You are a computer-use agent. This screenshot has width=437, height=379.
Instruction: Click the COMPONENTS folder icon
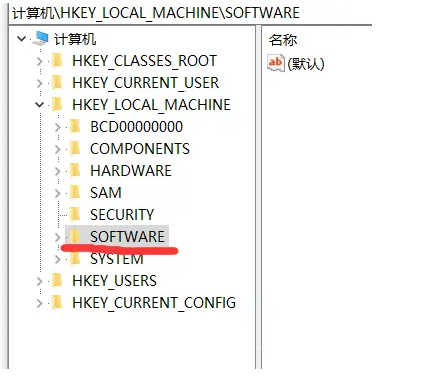76,149
